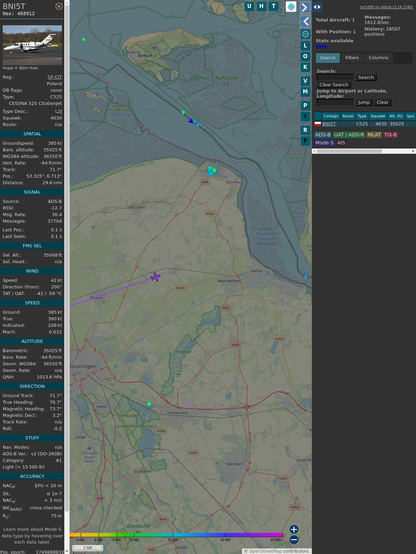Toggle sidebar width double-arrow button
Screen dimensions: 416x554
317,7
